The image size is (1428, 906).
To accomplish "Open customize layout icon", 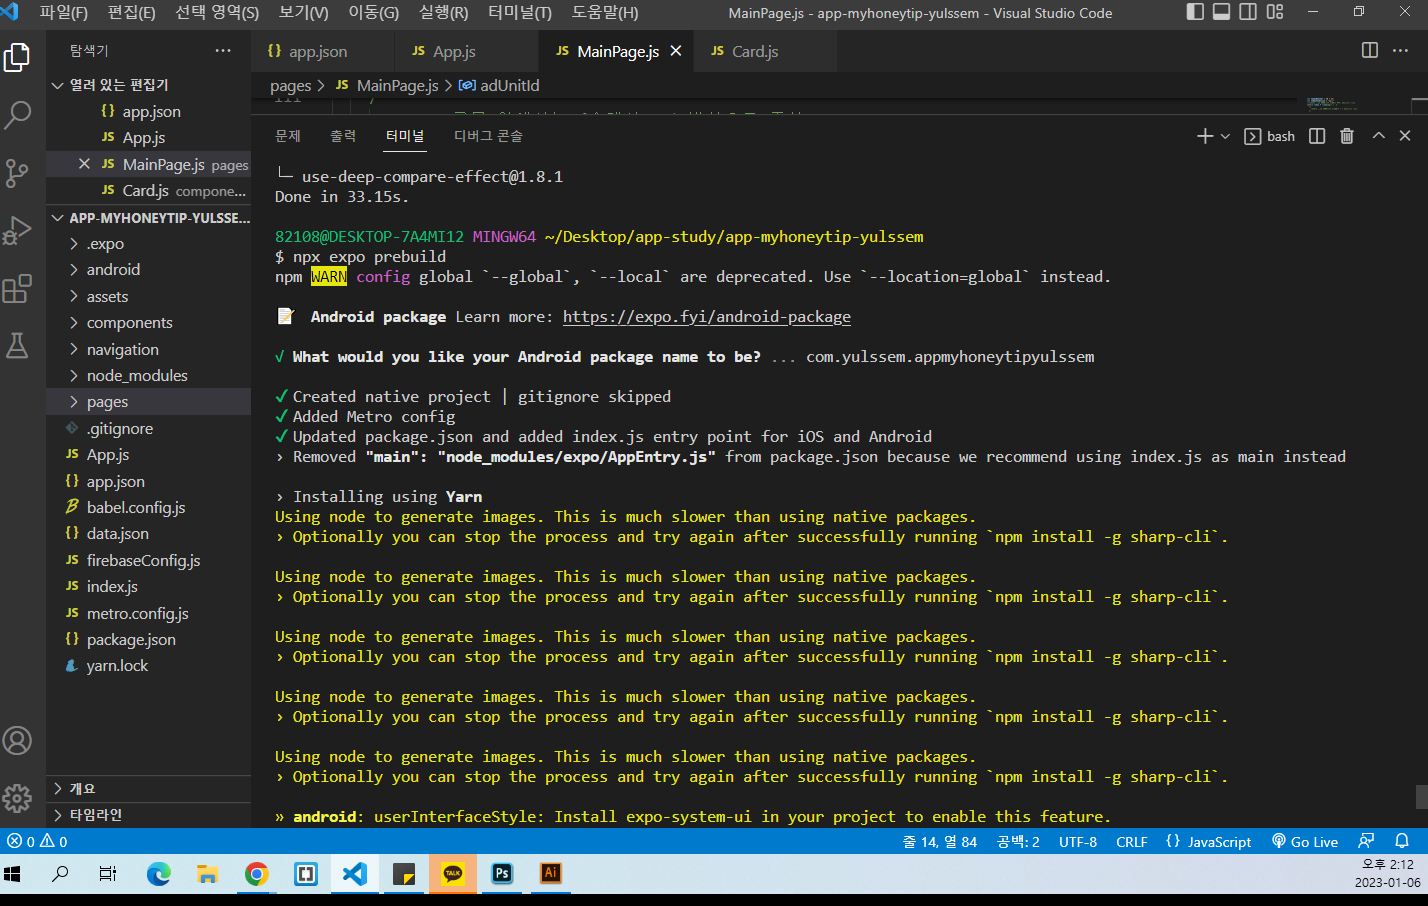I will tap(1275, 12).
